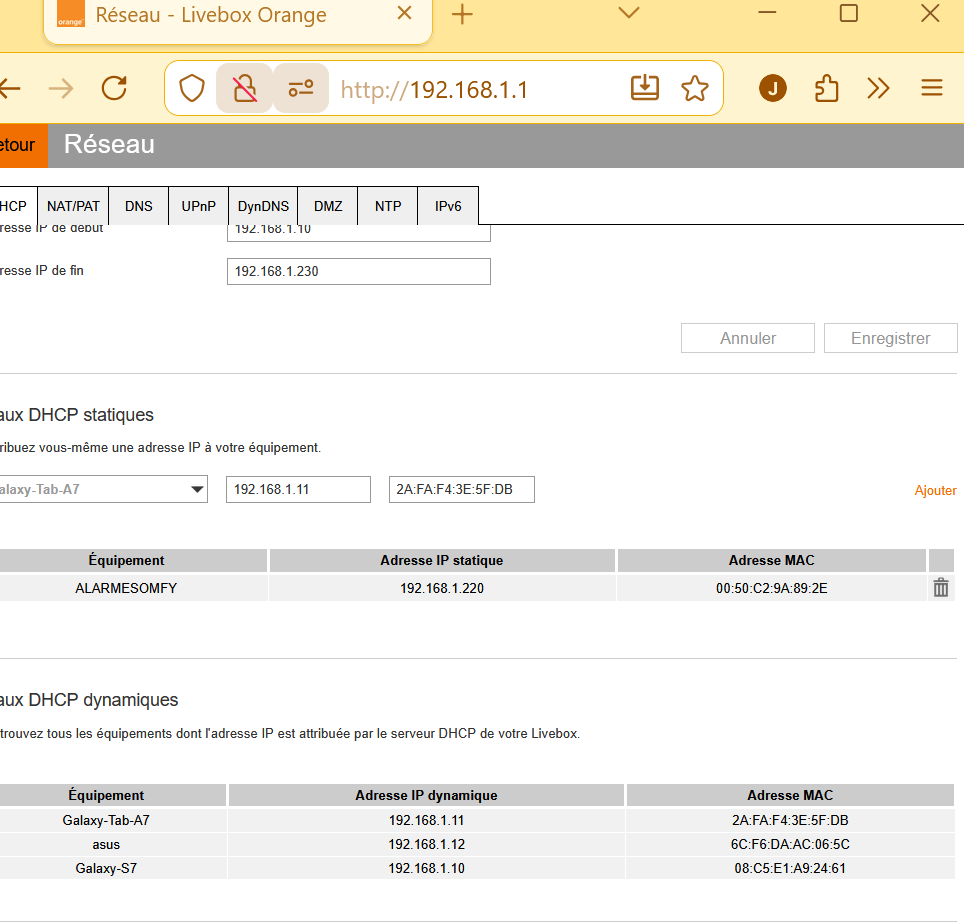Click the end IP address field 192.168.1.230
Image resolution: width=964 pixels, height=922 pixels.
[x=358, y=271]
